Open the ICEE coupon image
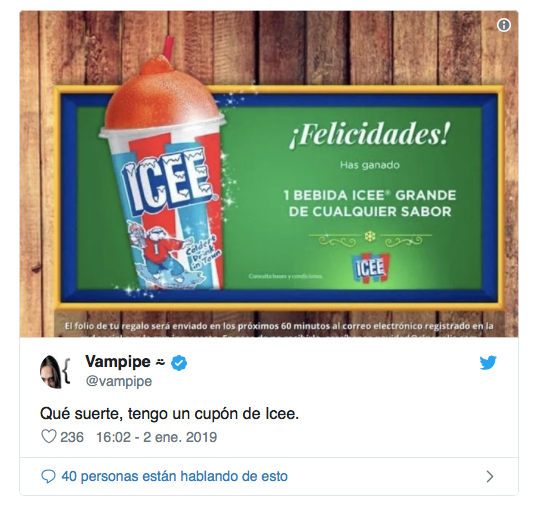 (x=269, y=174)
